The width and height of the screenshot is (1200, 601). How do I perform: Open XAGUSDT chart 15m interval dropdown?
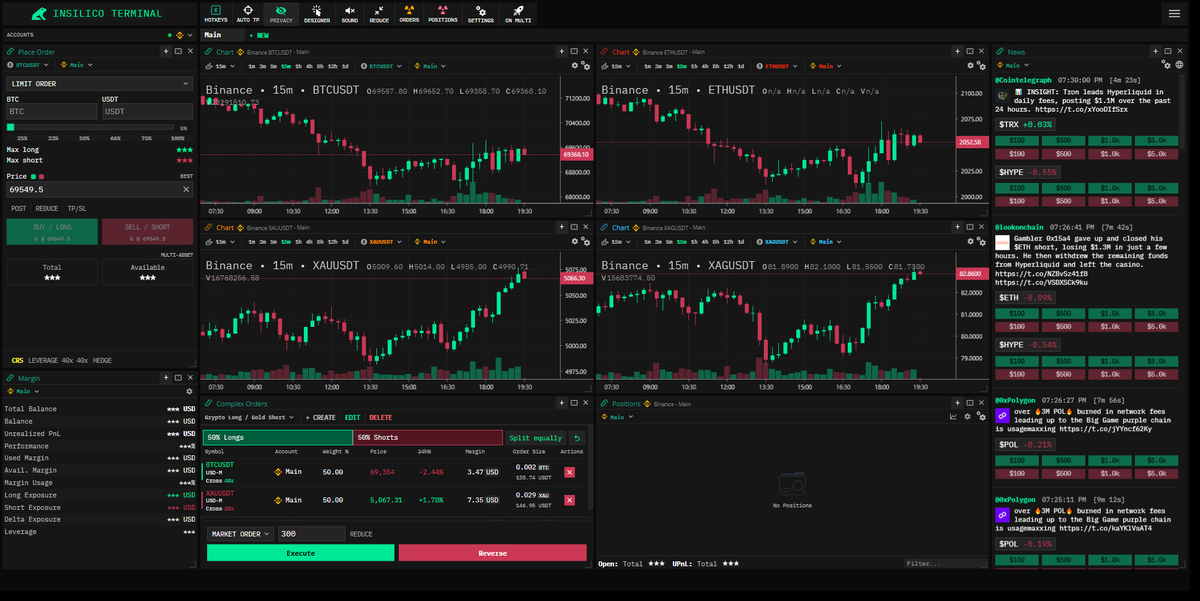[x=616, y=241]
